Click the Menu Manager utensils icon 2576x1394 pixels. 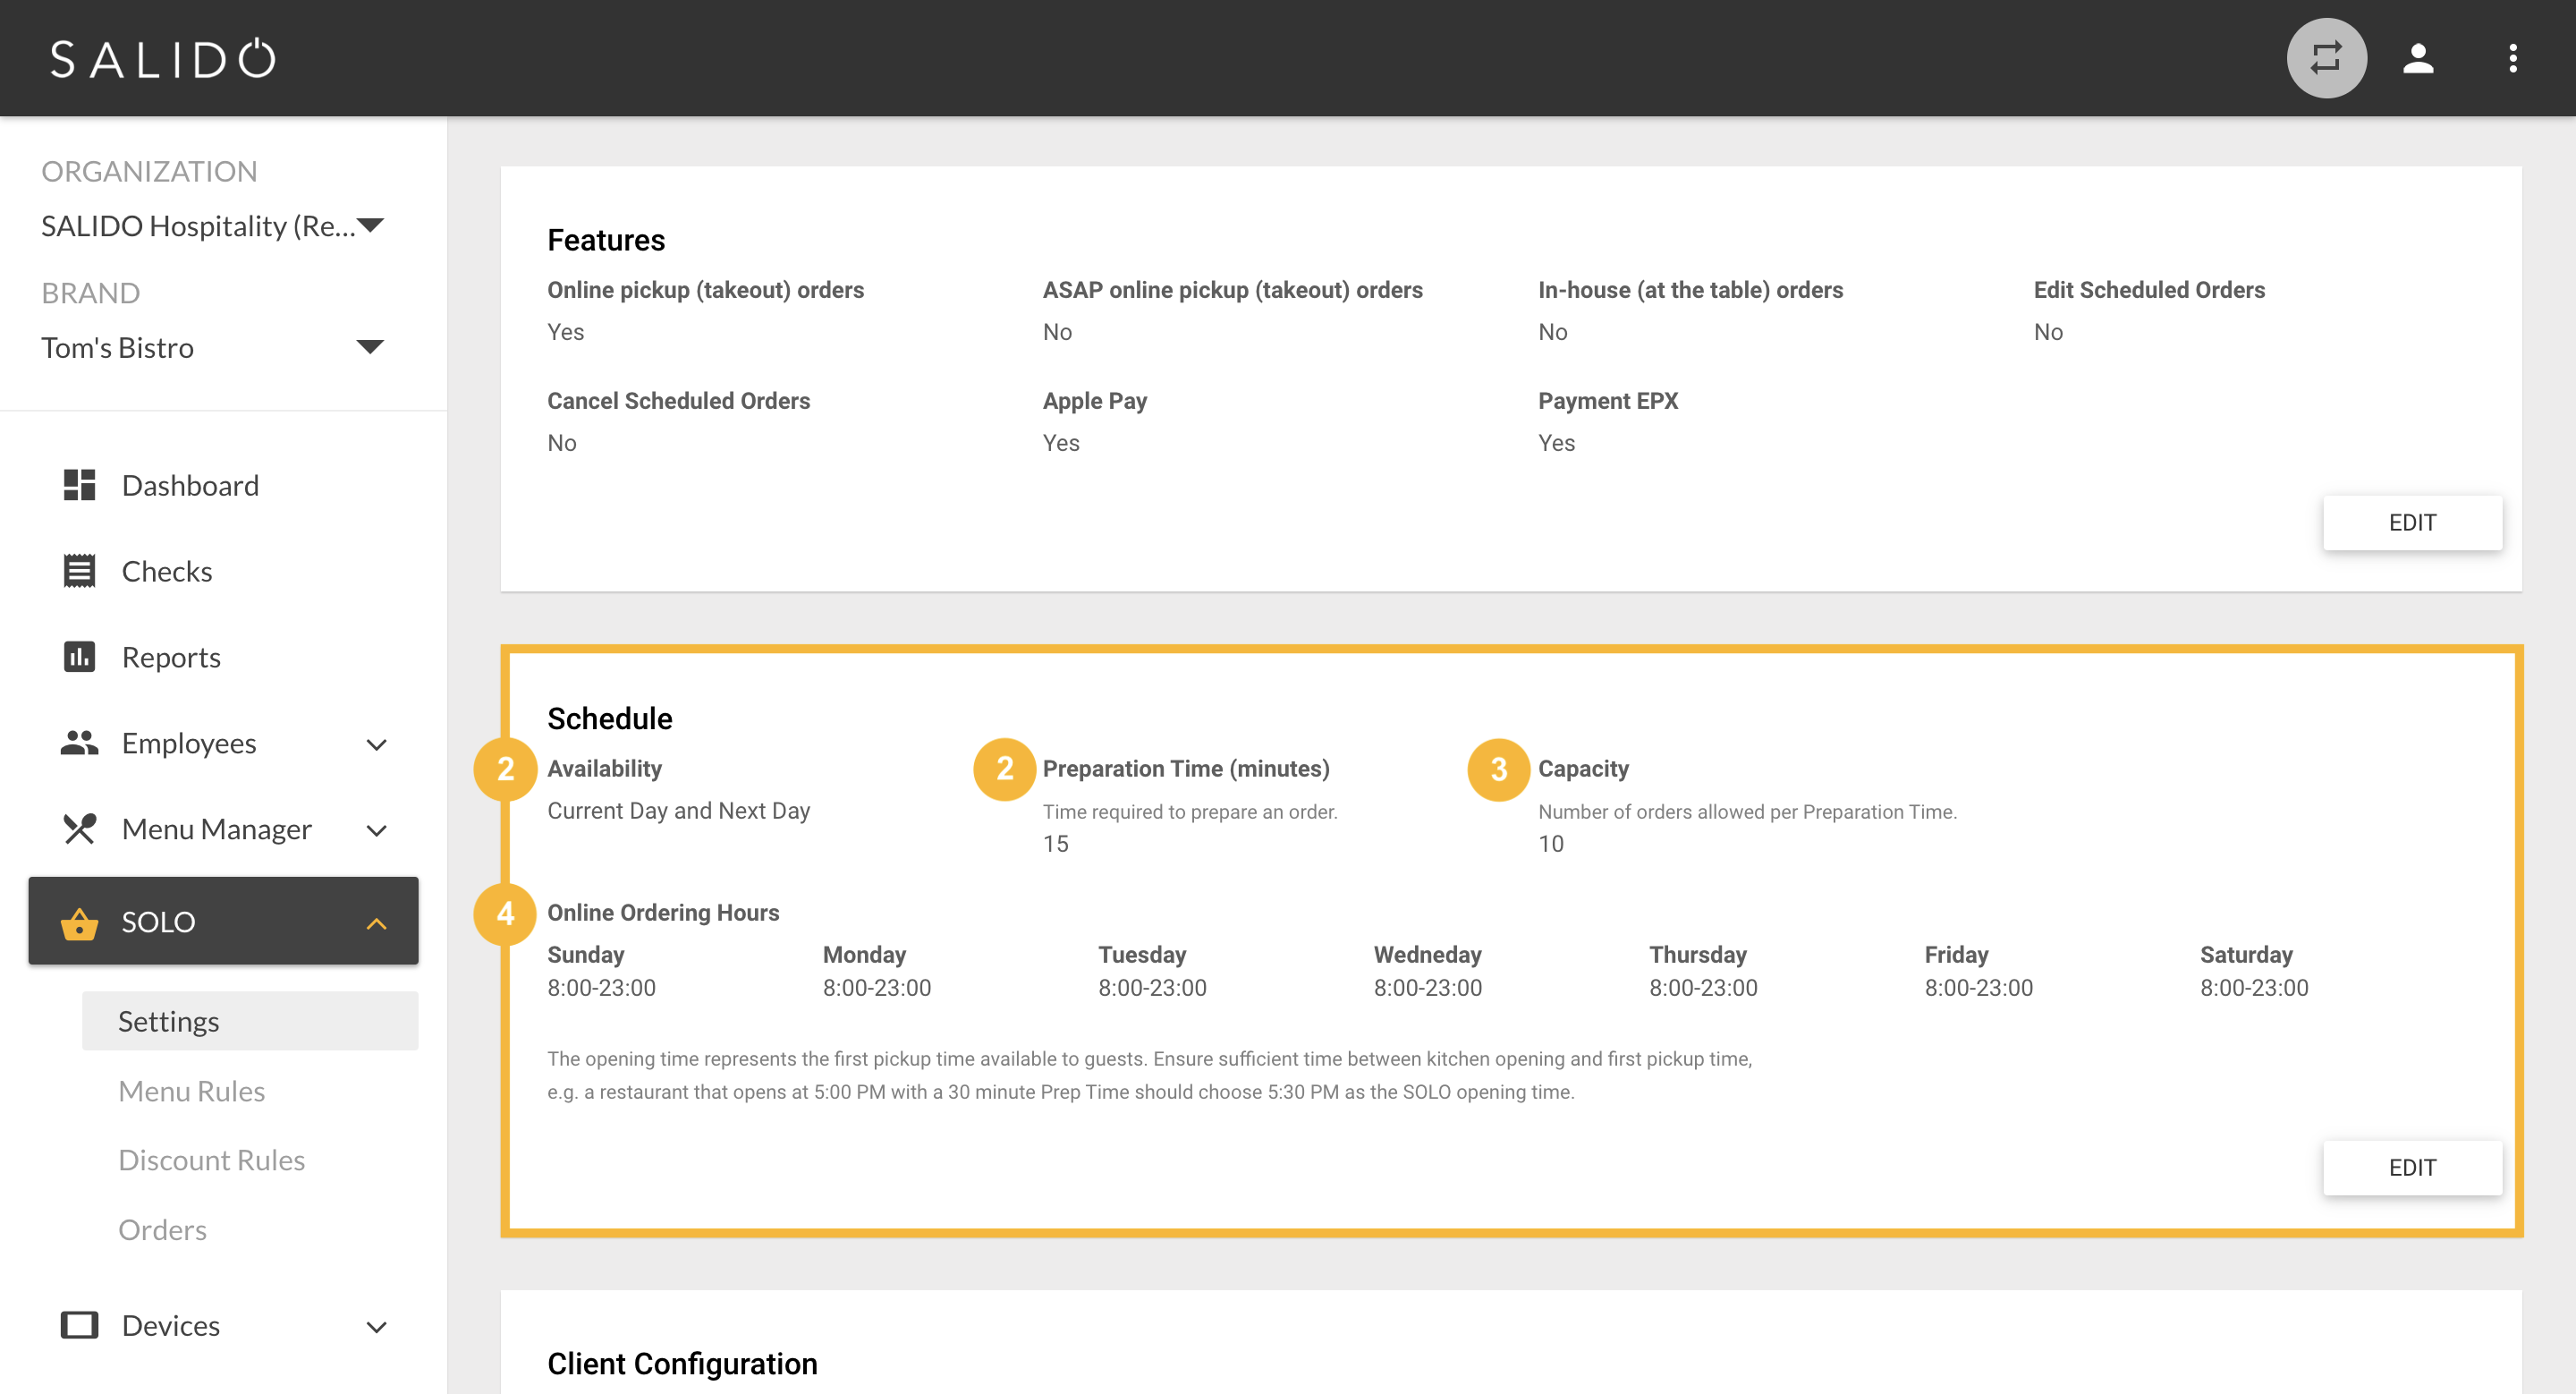pyautogui.click(x=79, y=829)
